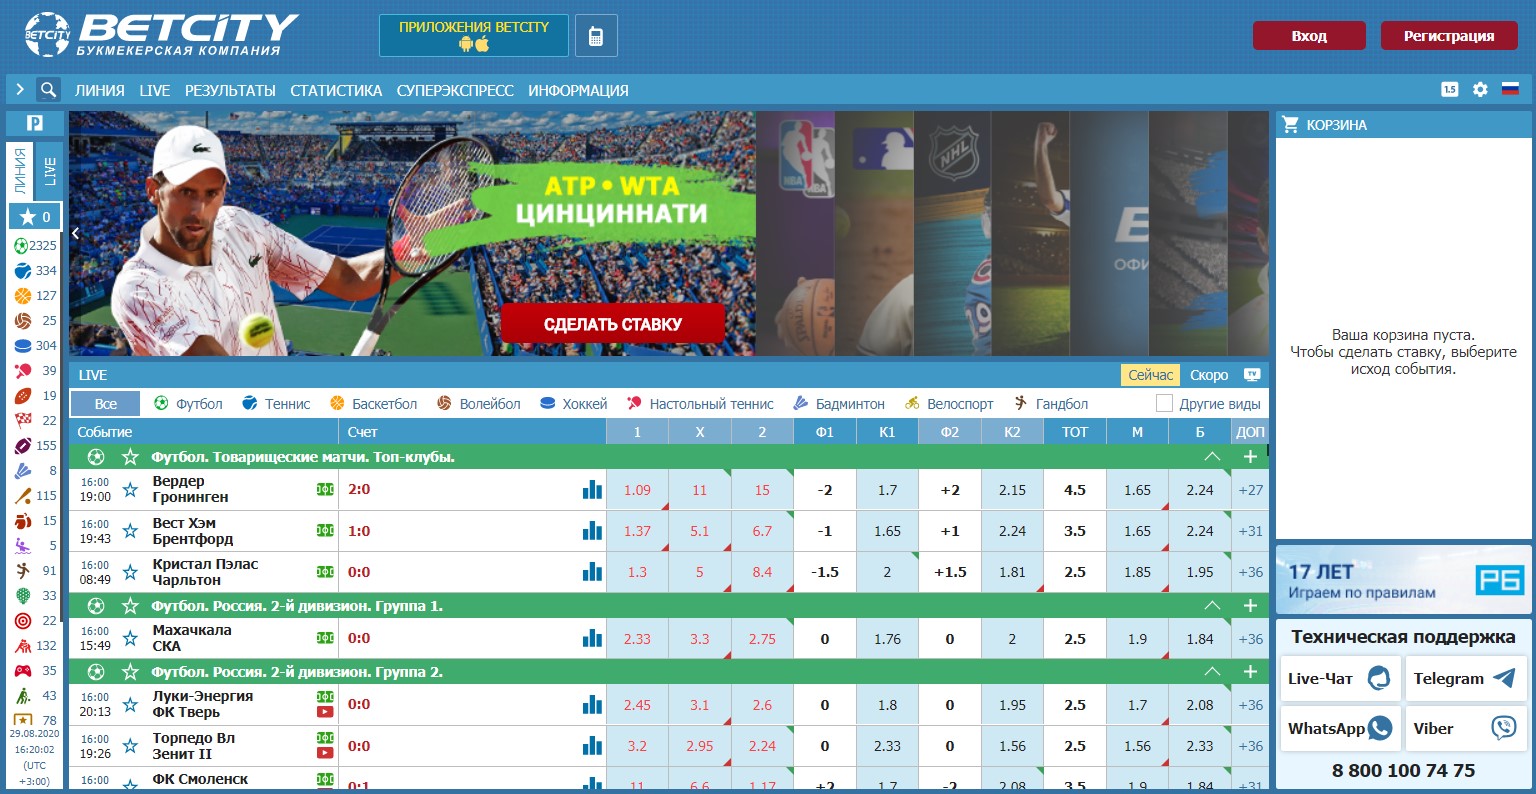Viewport: 1536px width, 794px height.
Task: Filter live events by Теннис
Action: (276, 404)
